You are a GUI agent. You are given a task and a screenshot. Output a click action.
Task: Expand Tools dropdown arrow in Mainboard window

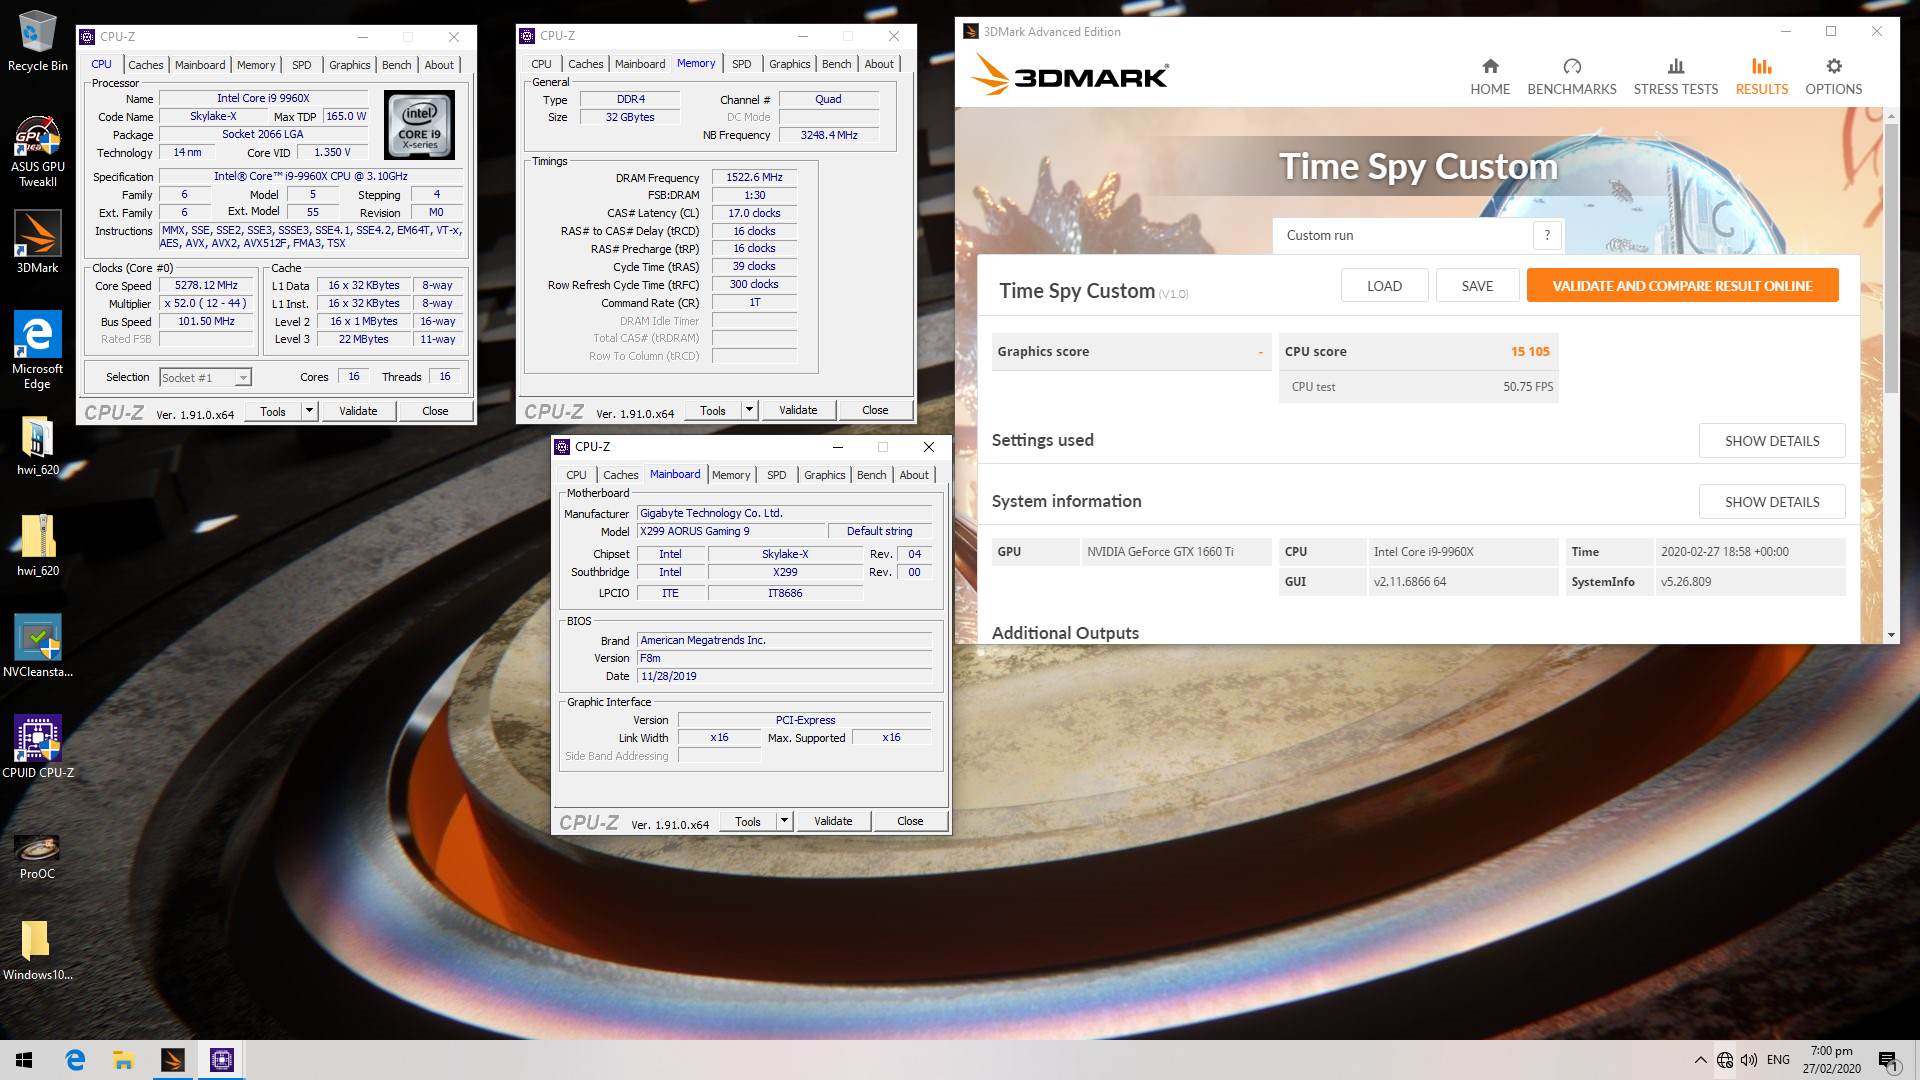point(785,821)
